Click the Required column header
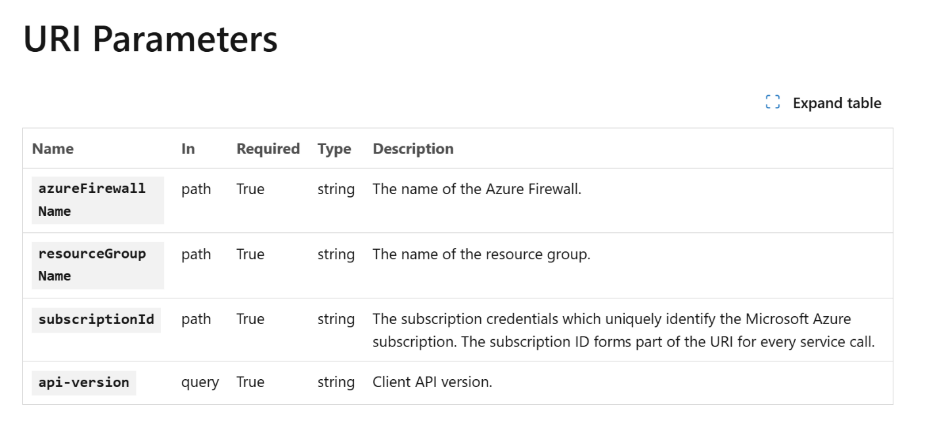The image size is (940, 431). pyautogui.click(x=268, y=149)
